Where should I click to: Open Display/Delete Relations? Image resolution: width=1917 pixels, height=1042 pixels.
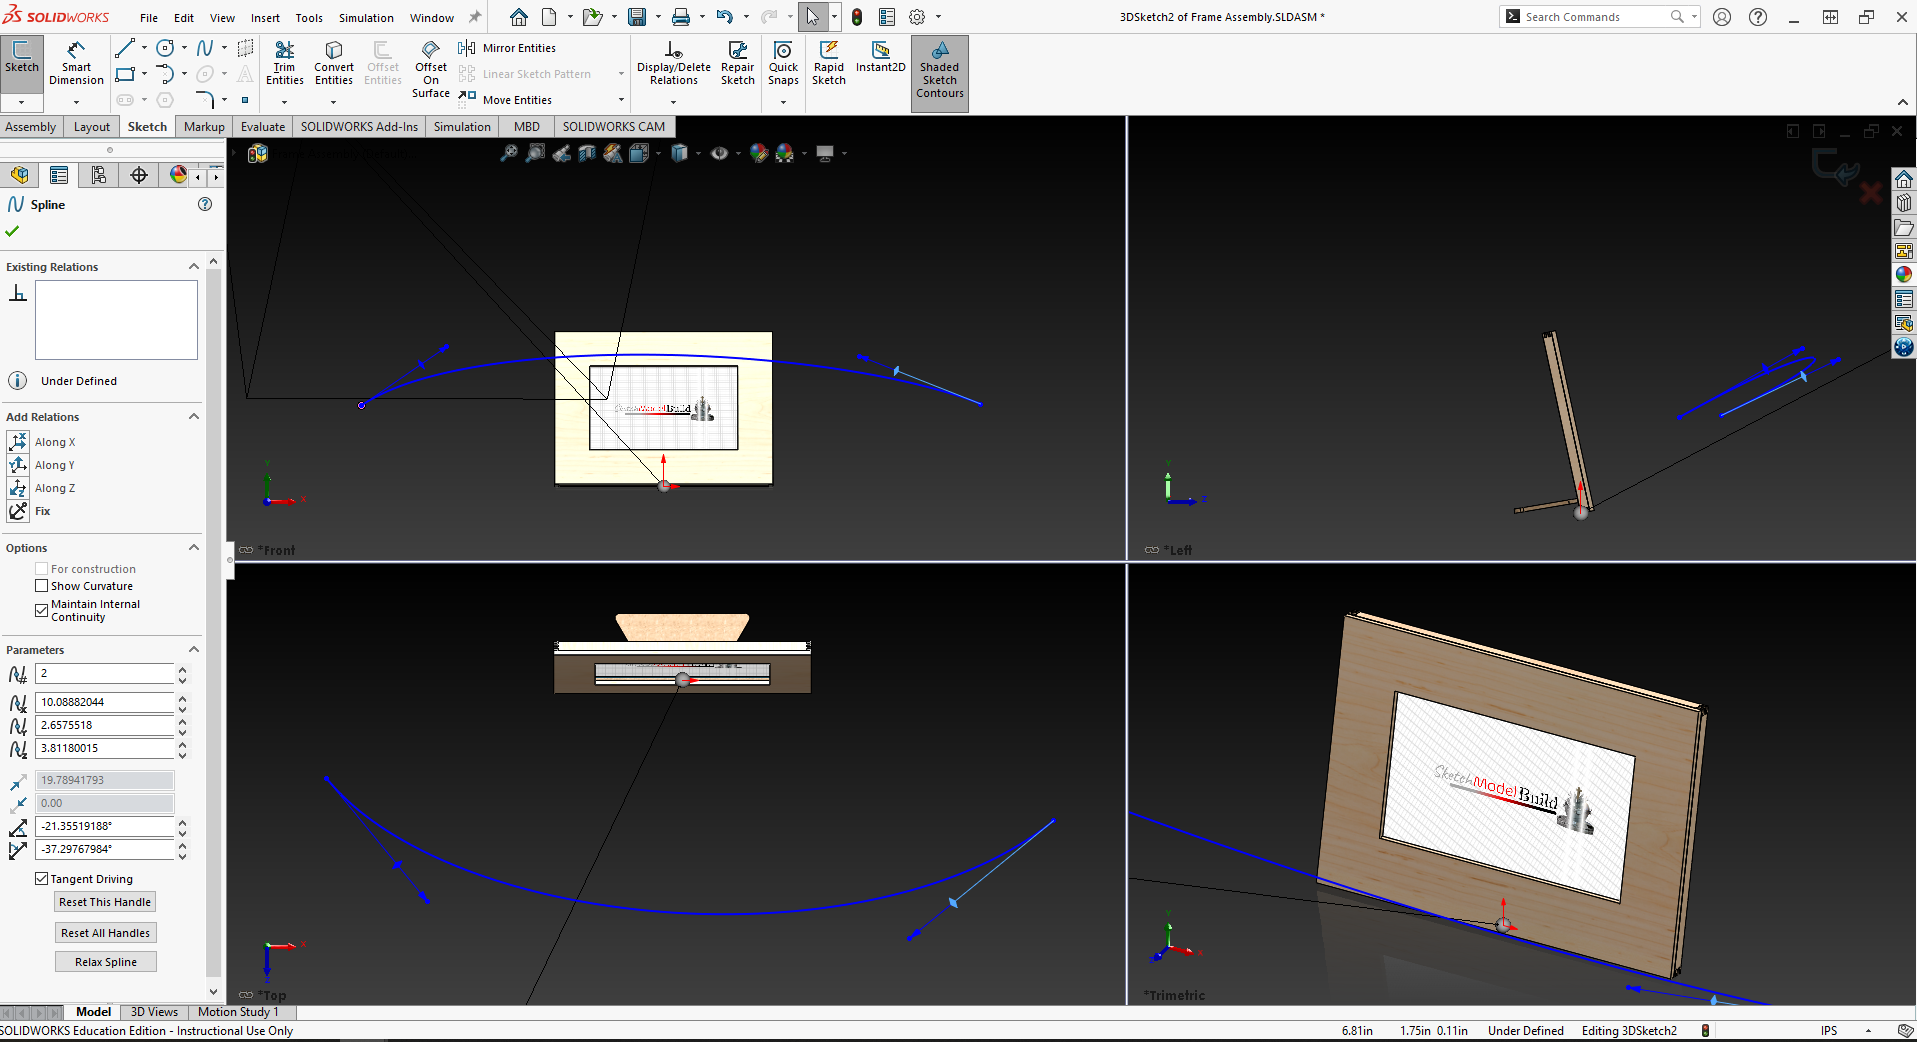tap(673, 64)
